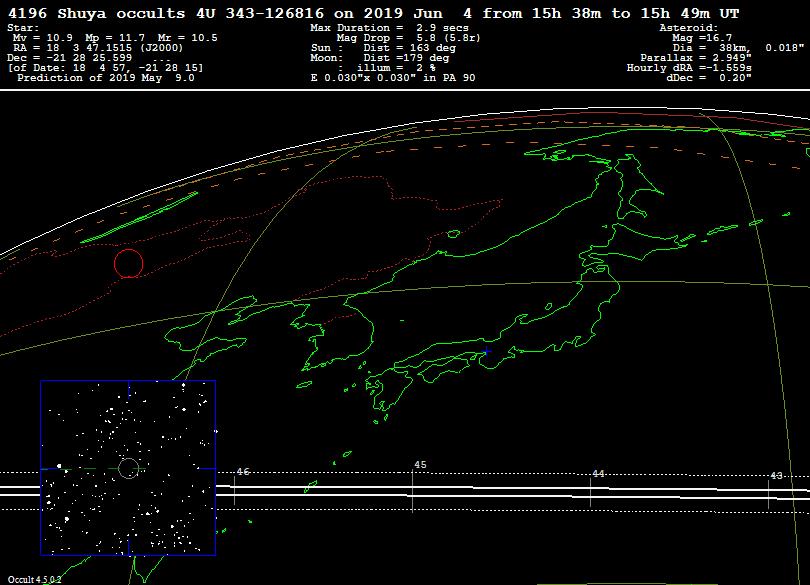810x585 pixels.
Task: Select "Max Duration = 2.9 secs" text
Action: tap(390, 28)
